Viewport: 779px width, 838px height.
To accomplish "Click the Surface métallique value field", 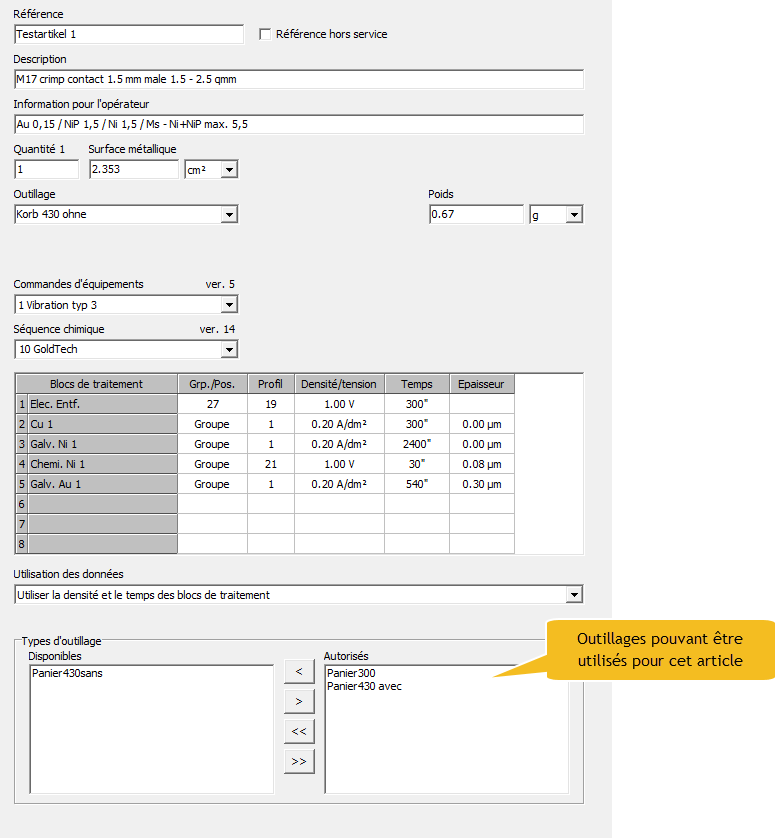I will coord(133,169).
